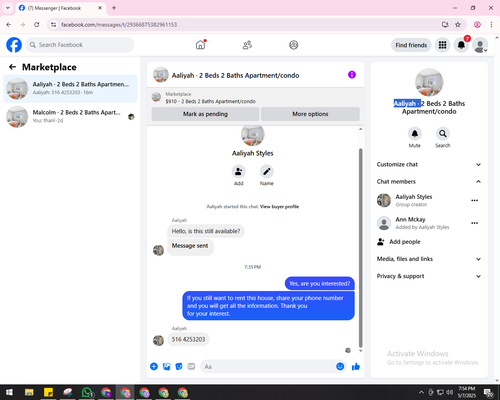This screenshot has width=500, height=400.
Task: Open WhatsApp from the taskbar
Action: 87,392
